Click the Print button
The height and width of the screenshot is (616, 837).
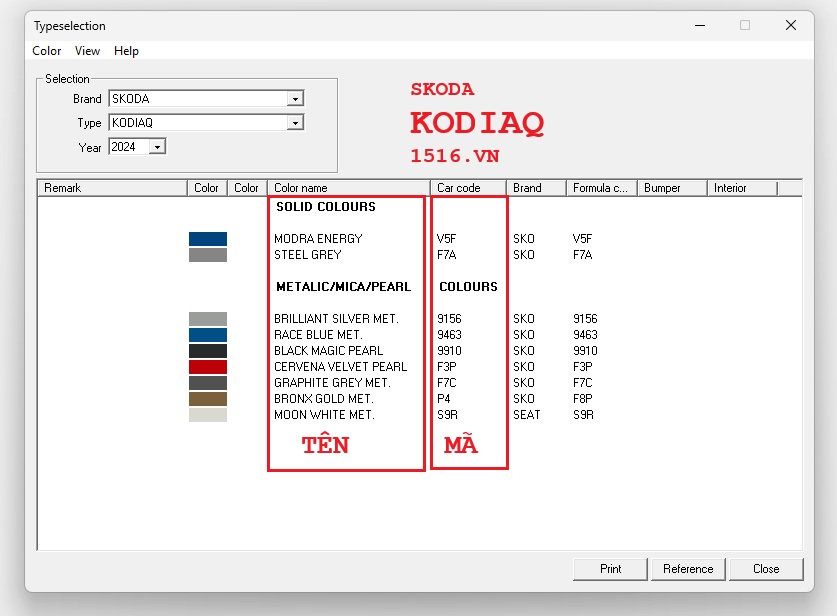pyautogui.click(x=610, y=569)
